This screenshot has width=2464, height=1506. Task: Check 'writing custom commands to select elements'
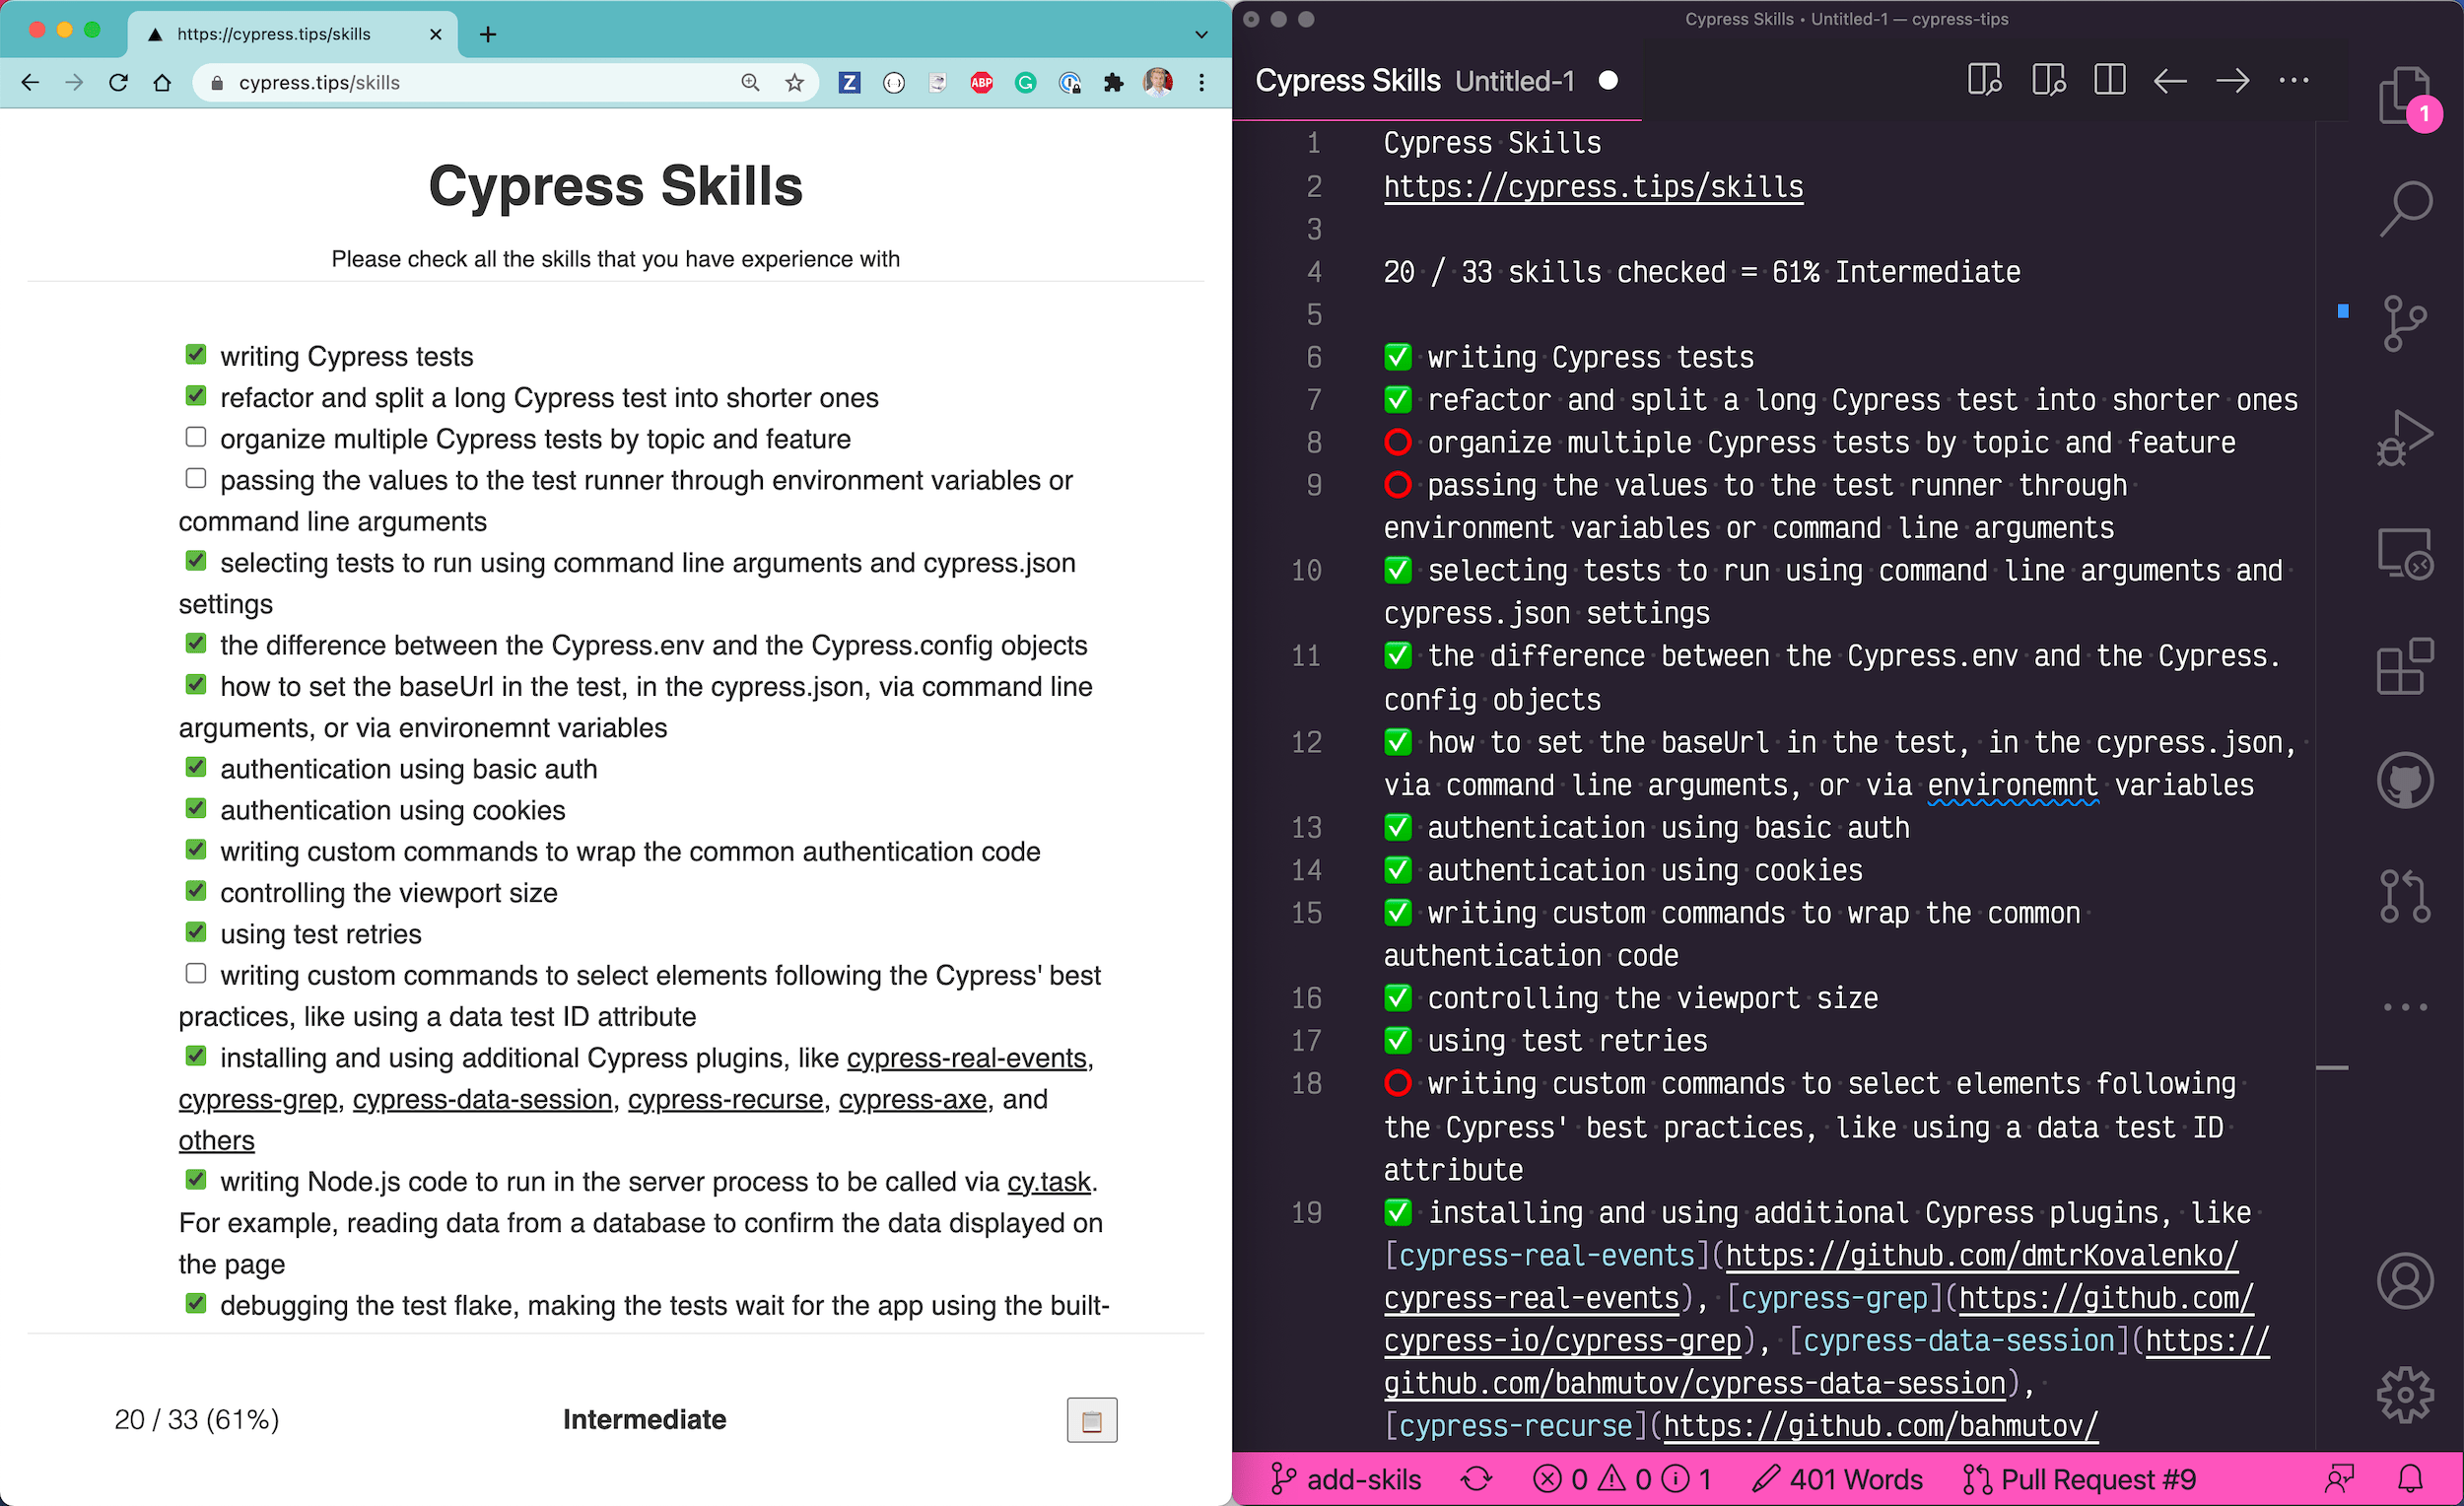196,973
